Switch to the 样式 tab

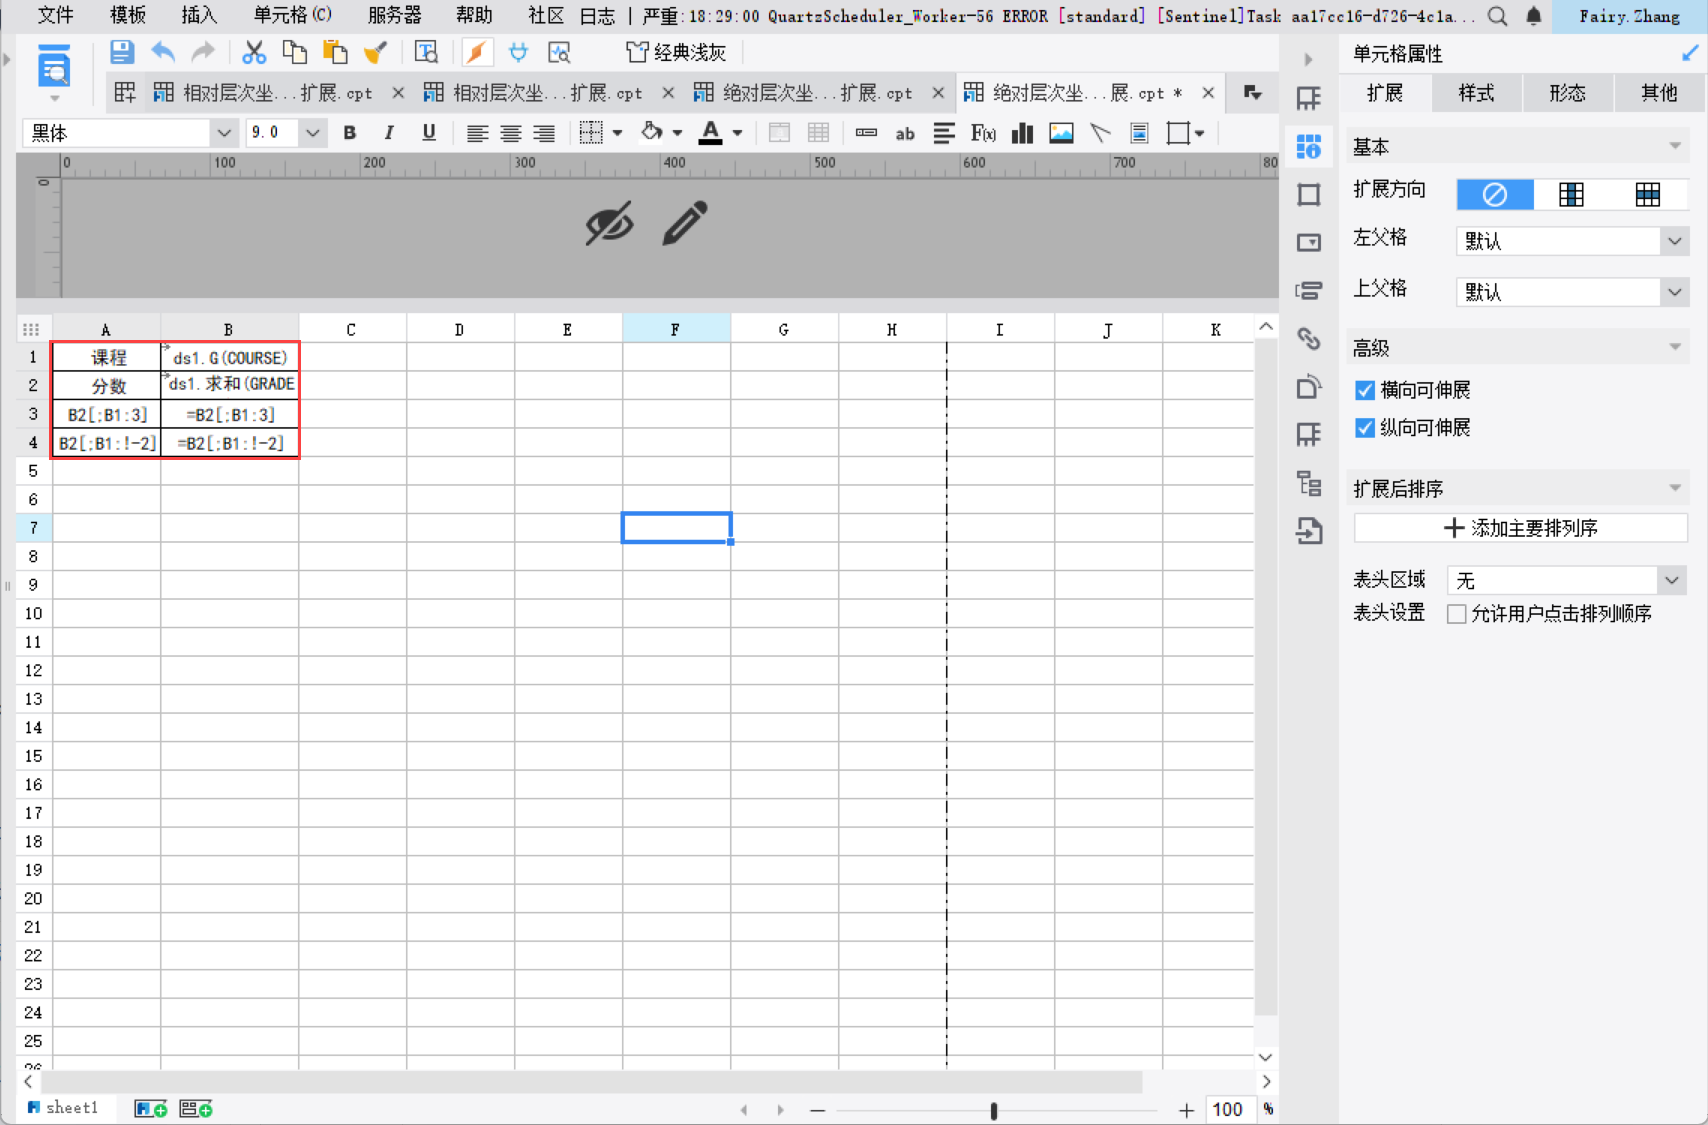1476,93
